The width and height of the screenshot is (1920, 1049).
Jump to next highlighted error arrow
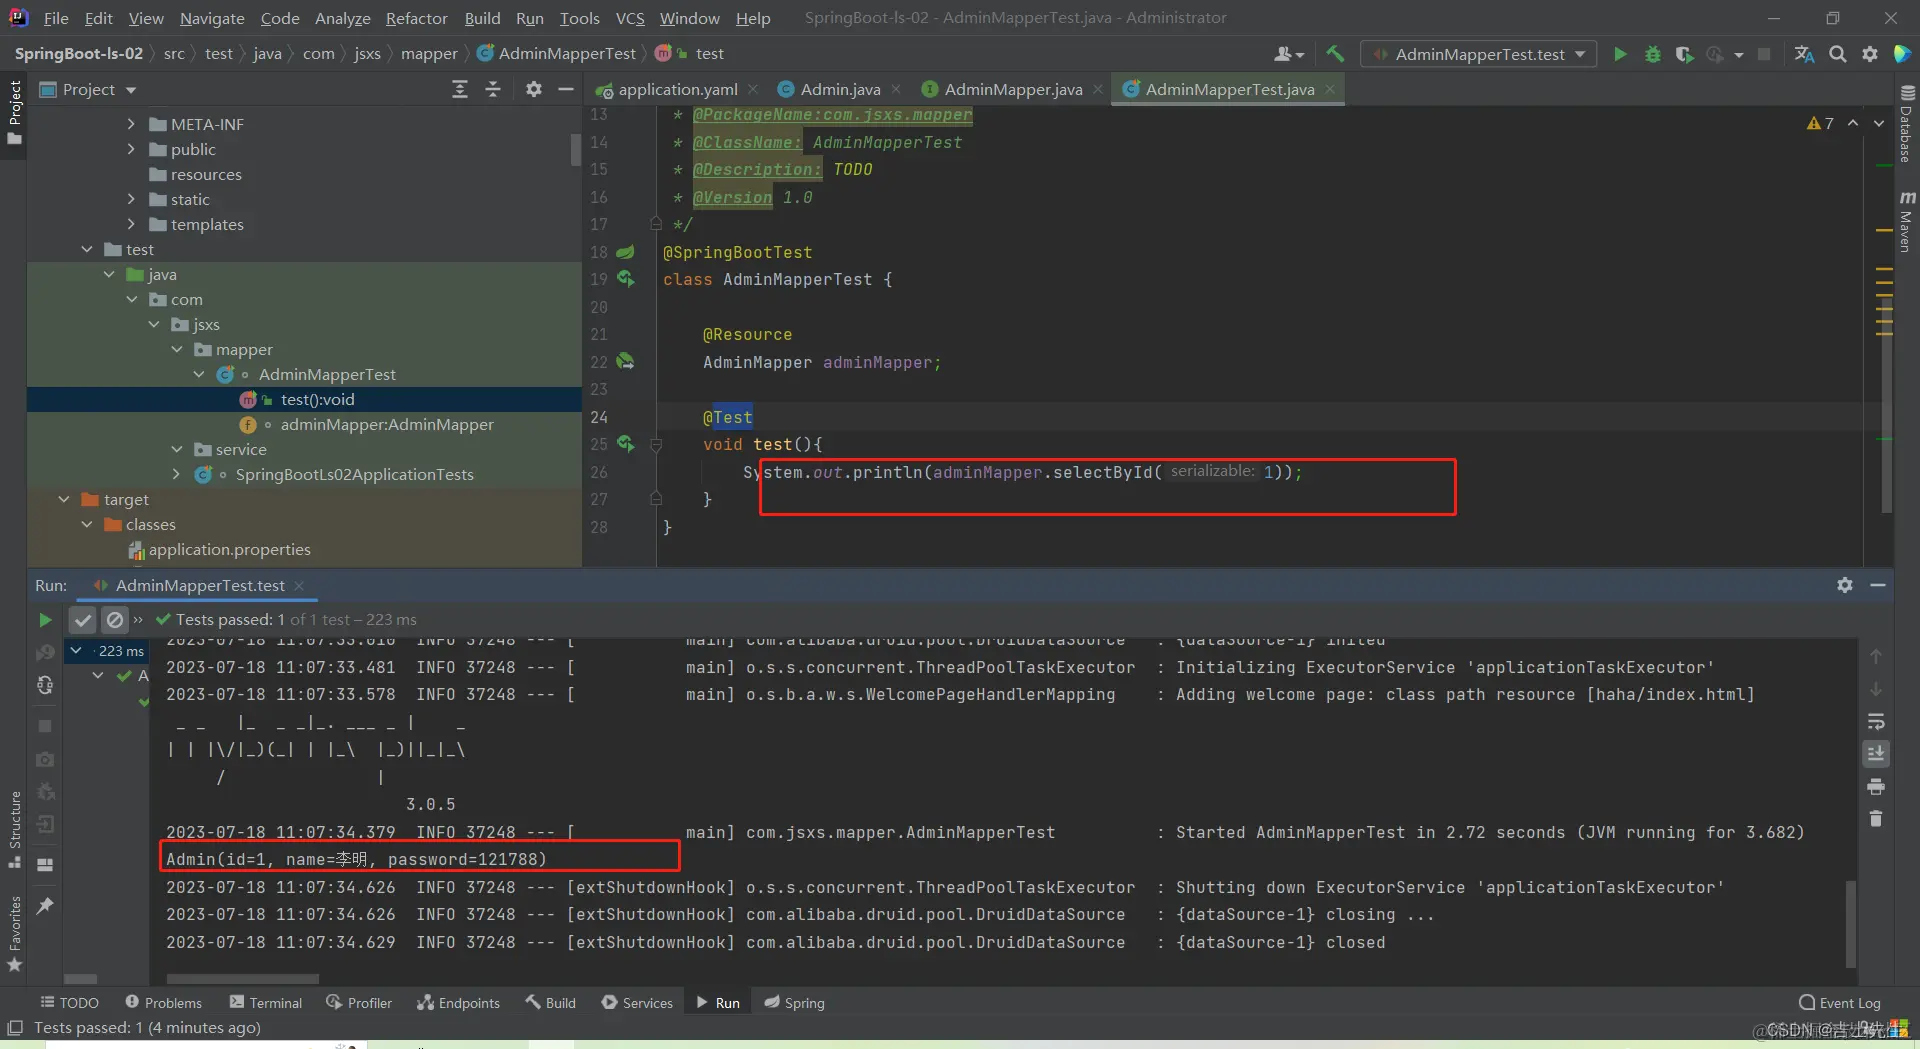click(1879, 123)
